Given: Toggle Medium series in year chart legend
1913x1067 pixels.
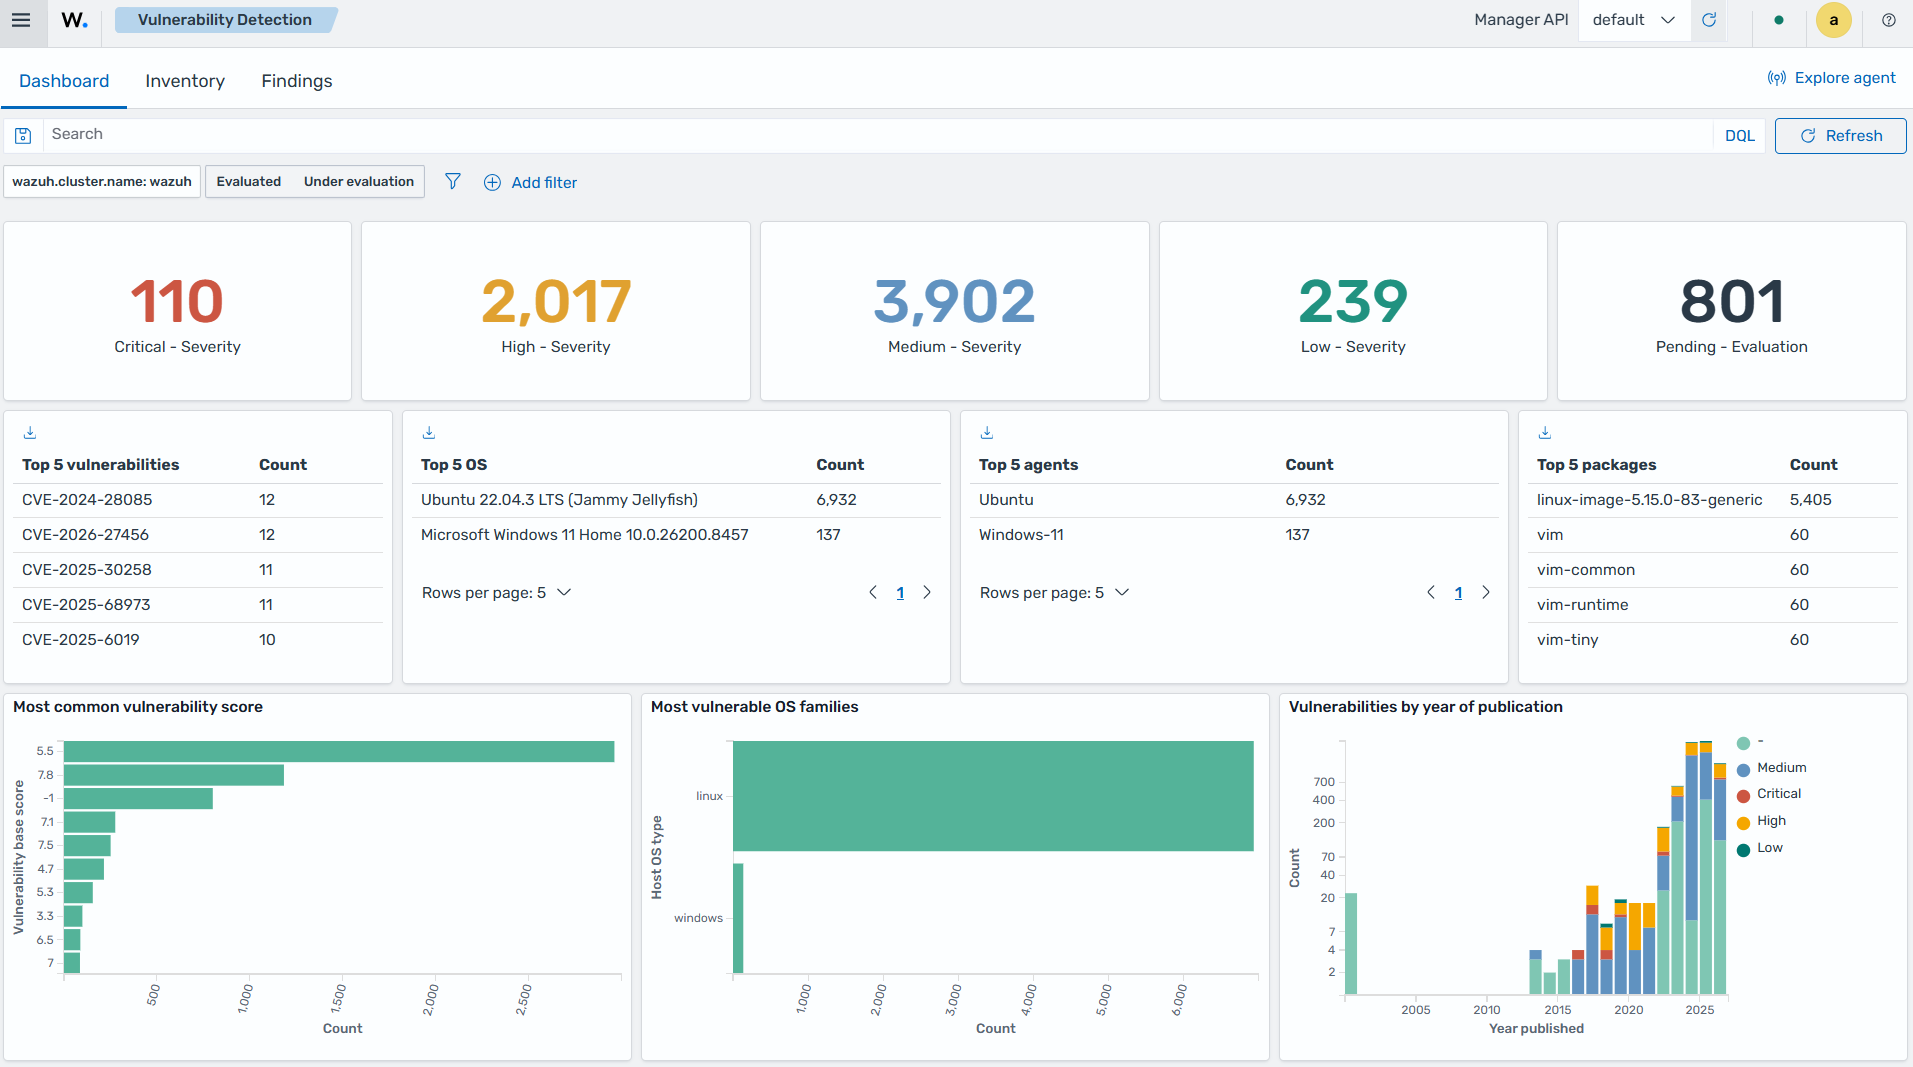Looking at the screenshot, I should coord(1772,768).
